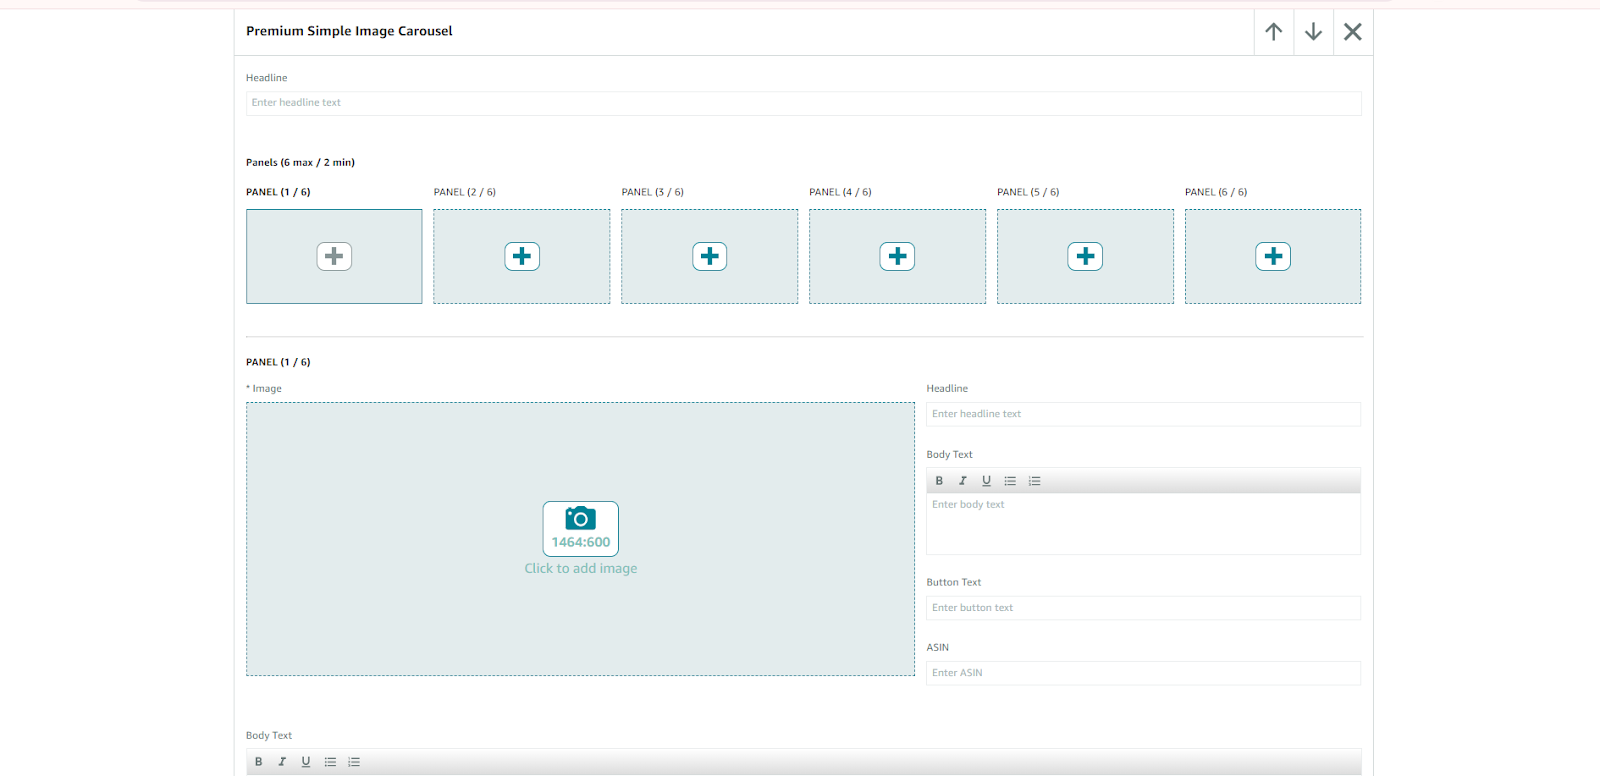
Task: Toggle bold in panel Body Text toolbar
Action: tap(939, 481)
